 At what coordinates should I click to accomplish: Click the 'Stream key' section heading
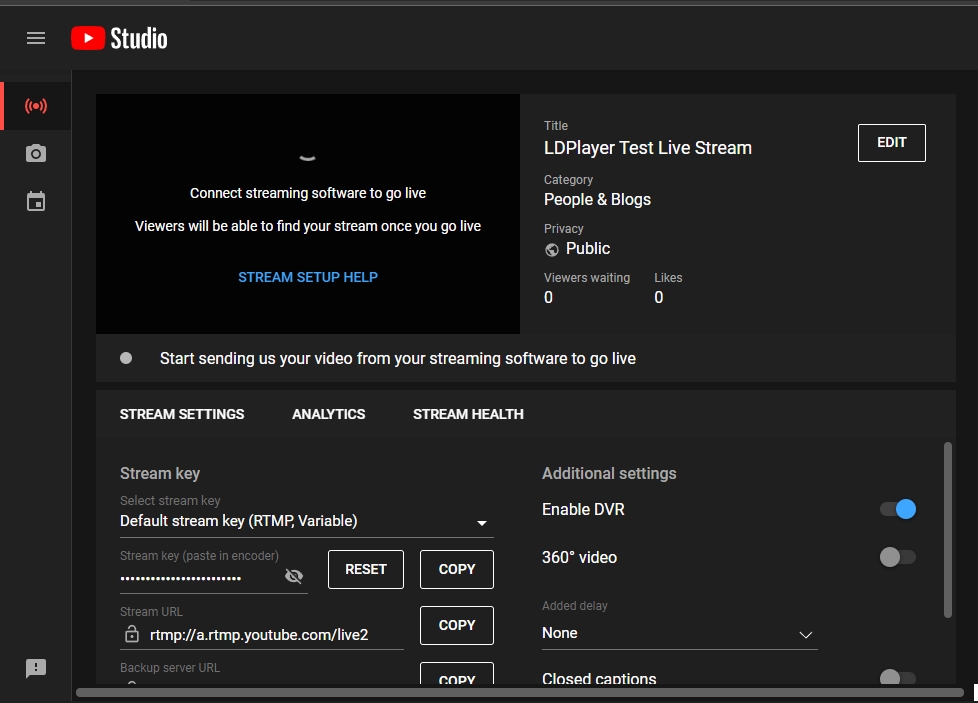tap(160, 473)
